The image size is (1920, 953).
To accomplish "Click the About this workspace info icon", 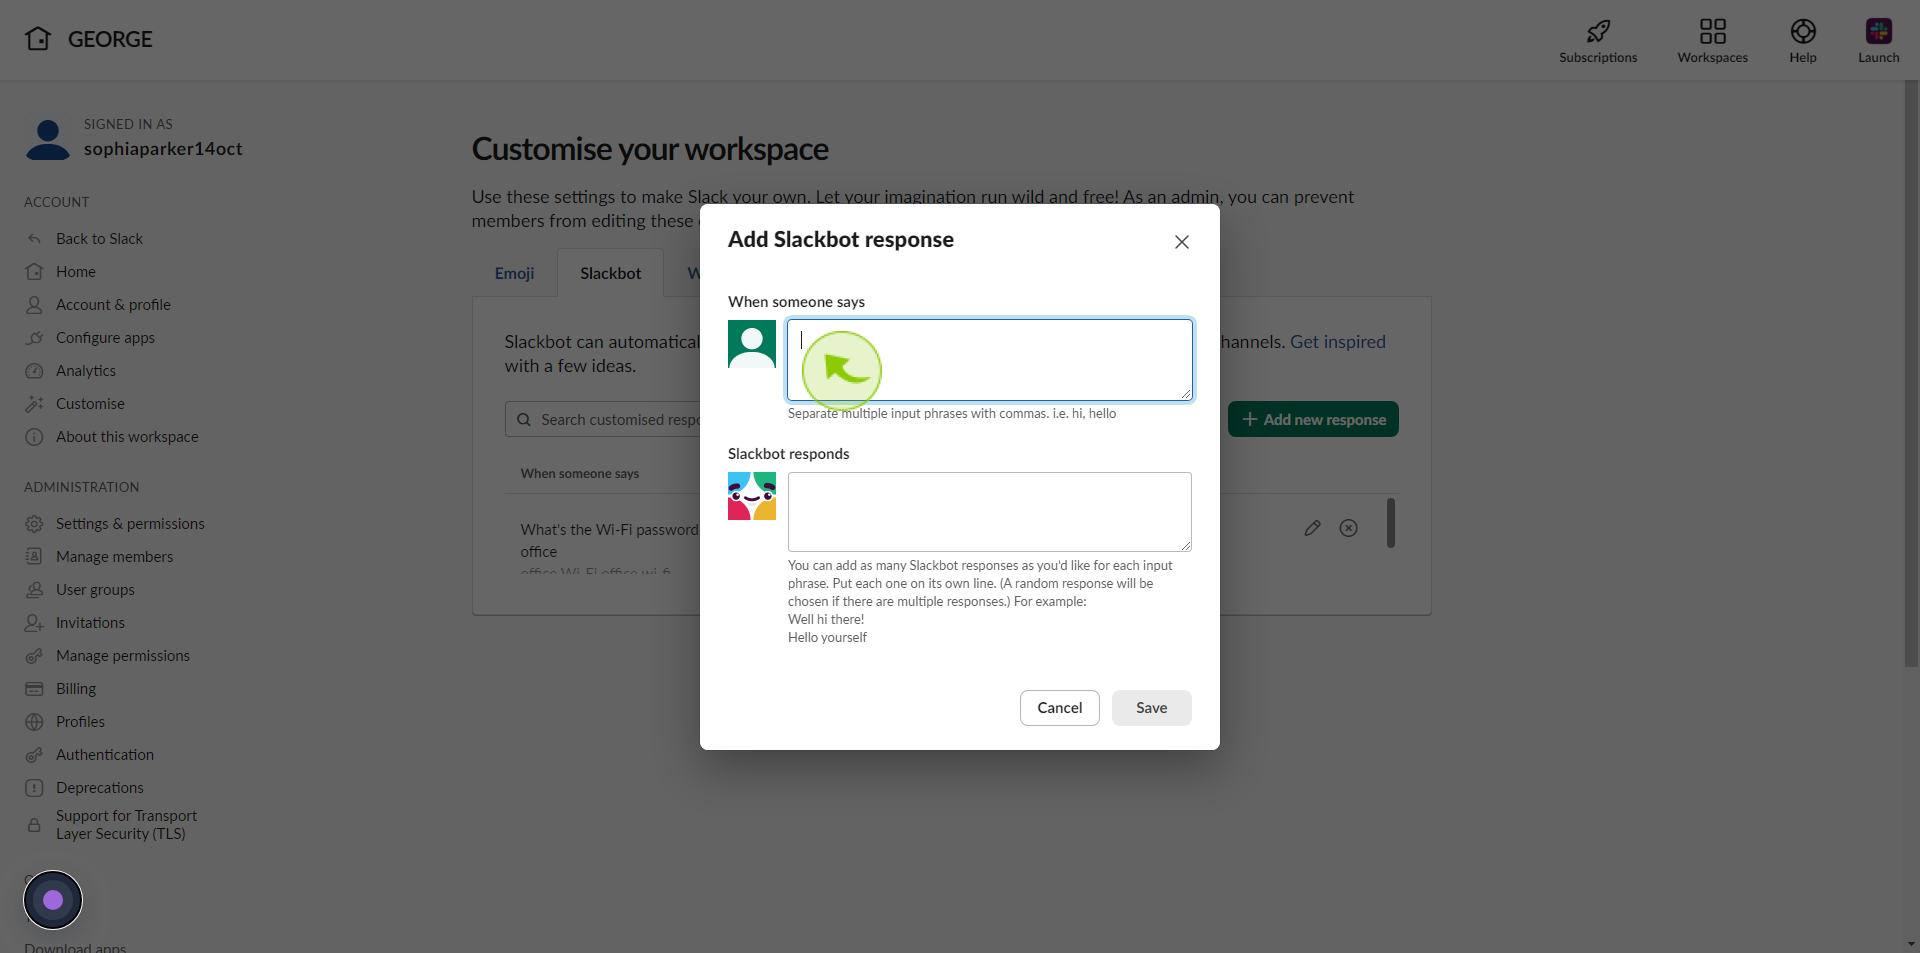I will [34, 437].
